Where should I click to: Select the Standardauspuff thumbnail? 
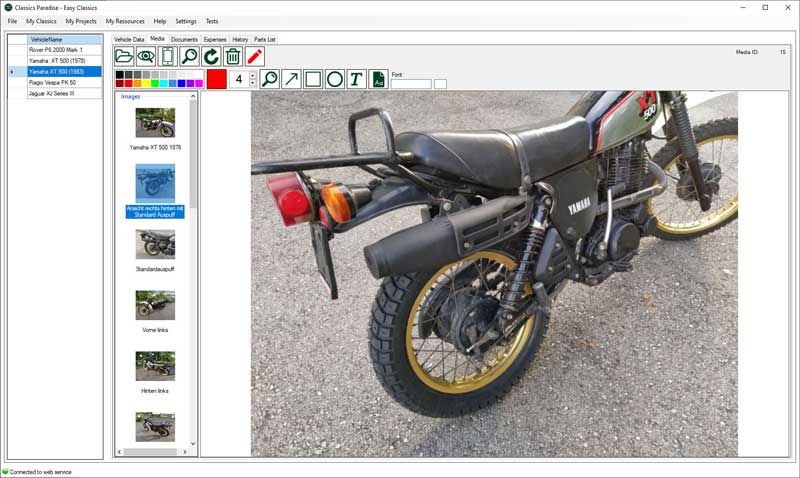(x=155, y=244)
